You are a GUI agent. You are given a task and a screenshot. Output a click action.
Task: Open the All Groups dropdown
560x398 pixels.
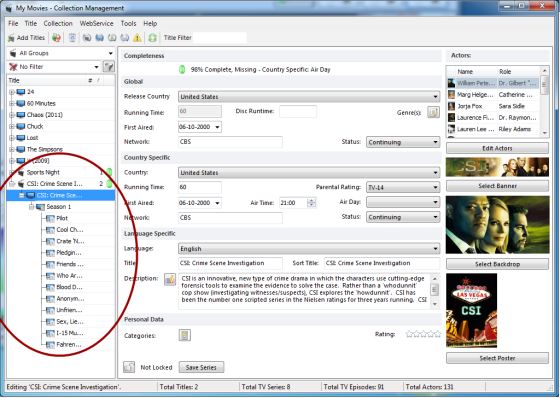pyautogui.click(x=110, y=53)
